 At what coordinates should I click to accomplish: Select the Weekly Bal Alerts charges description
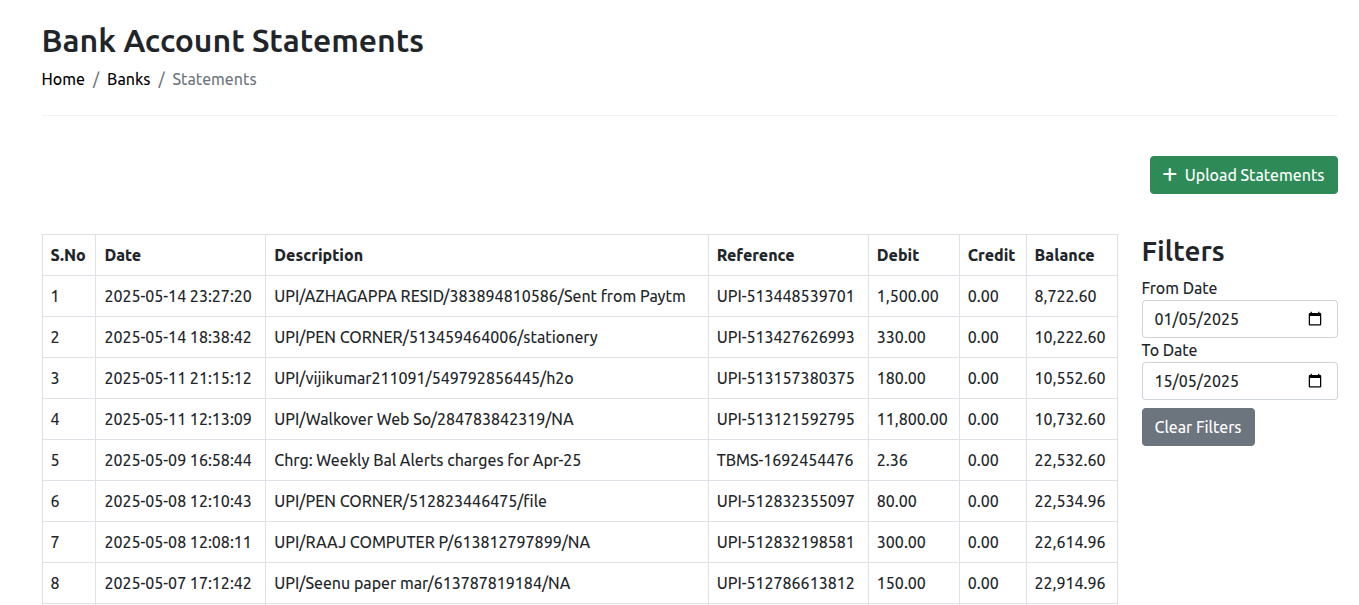(x=428, y=460)
